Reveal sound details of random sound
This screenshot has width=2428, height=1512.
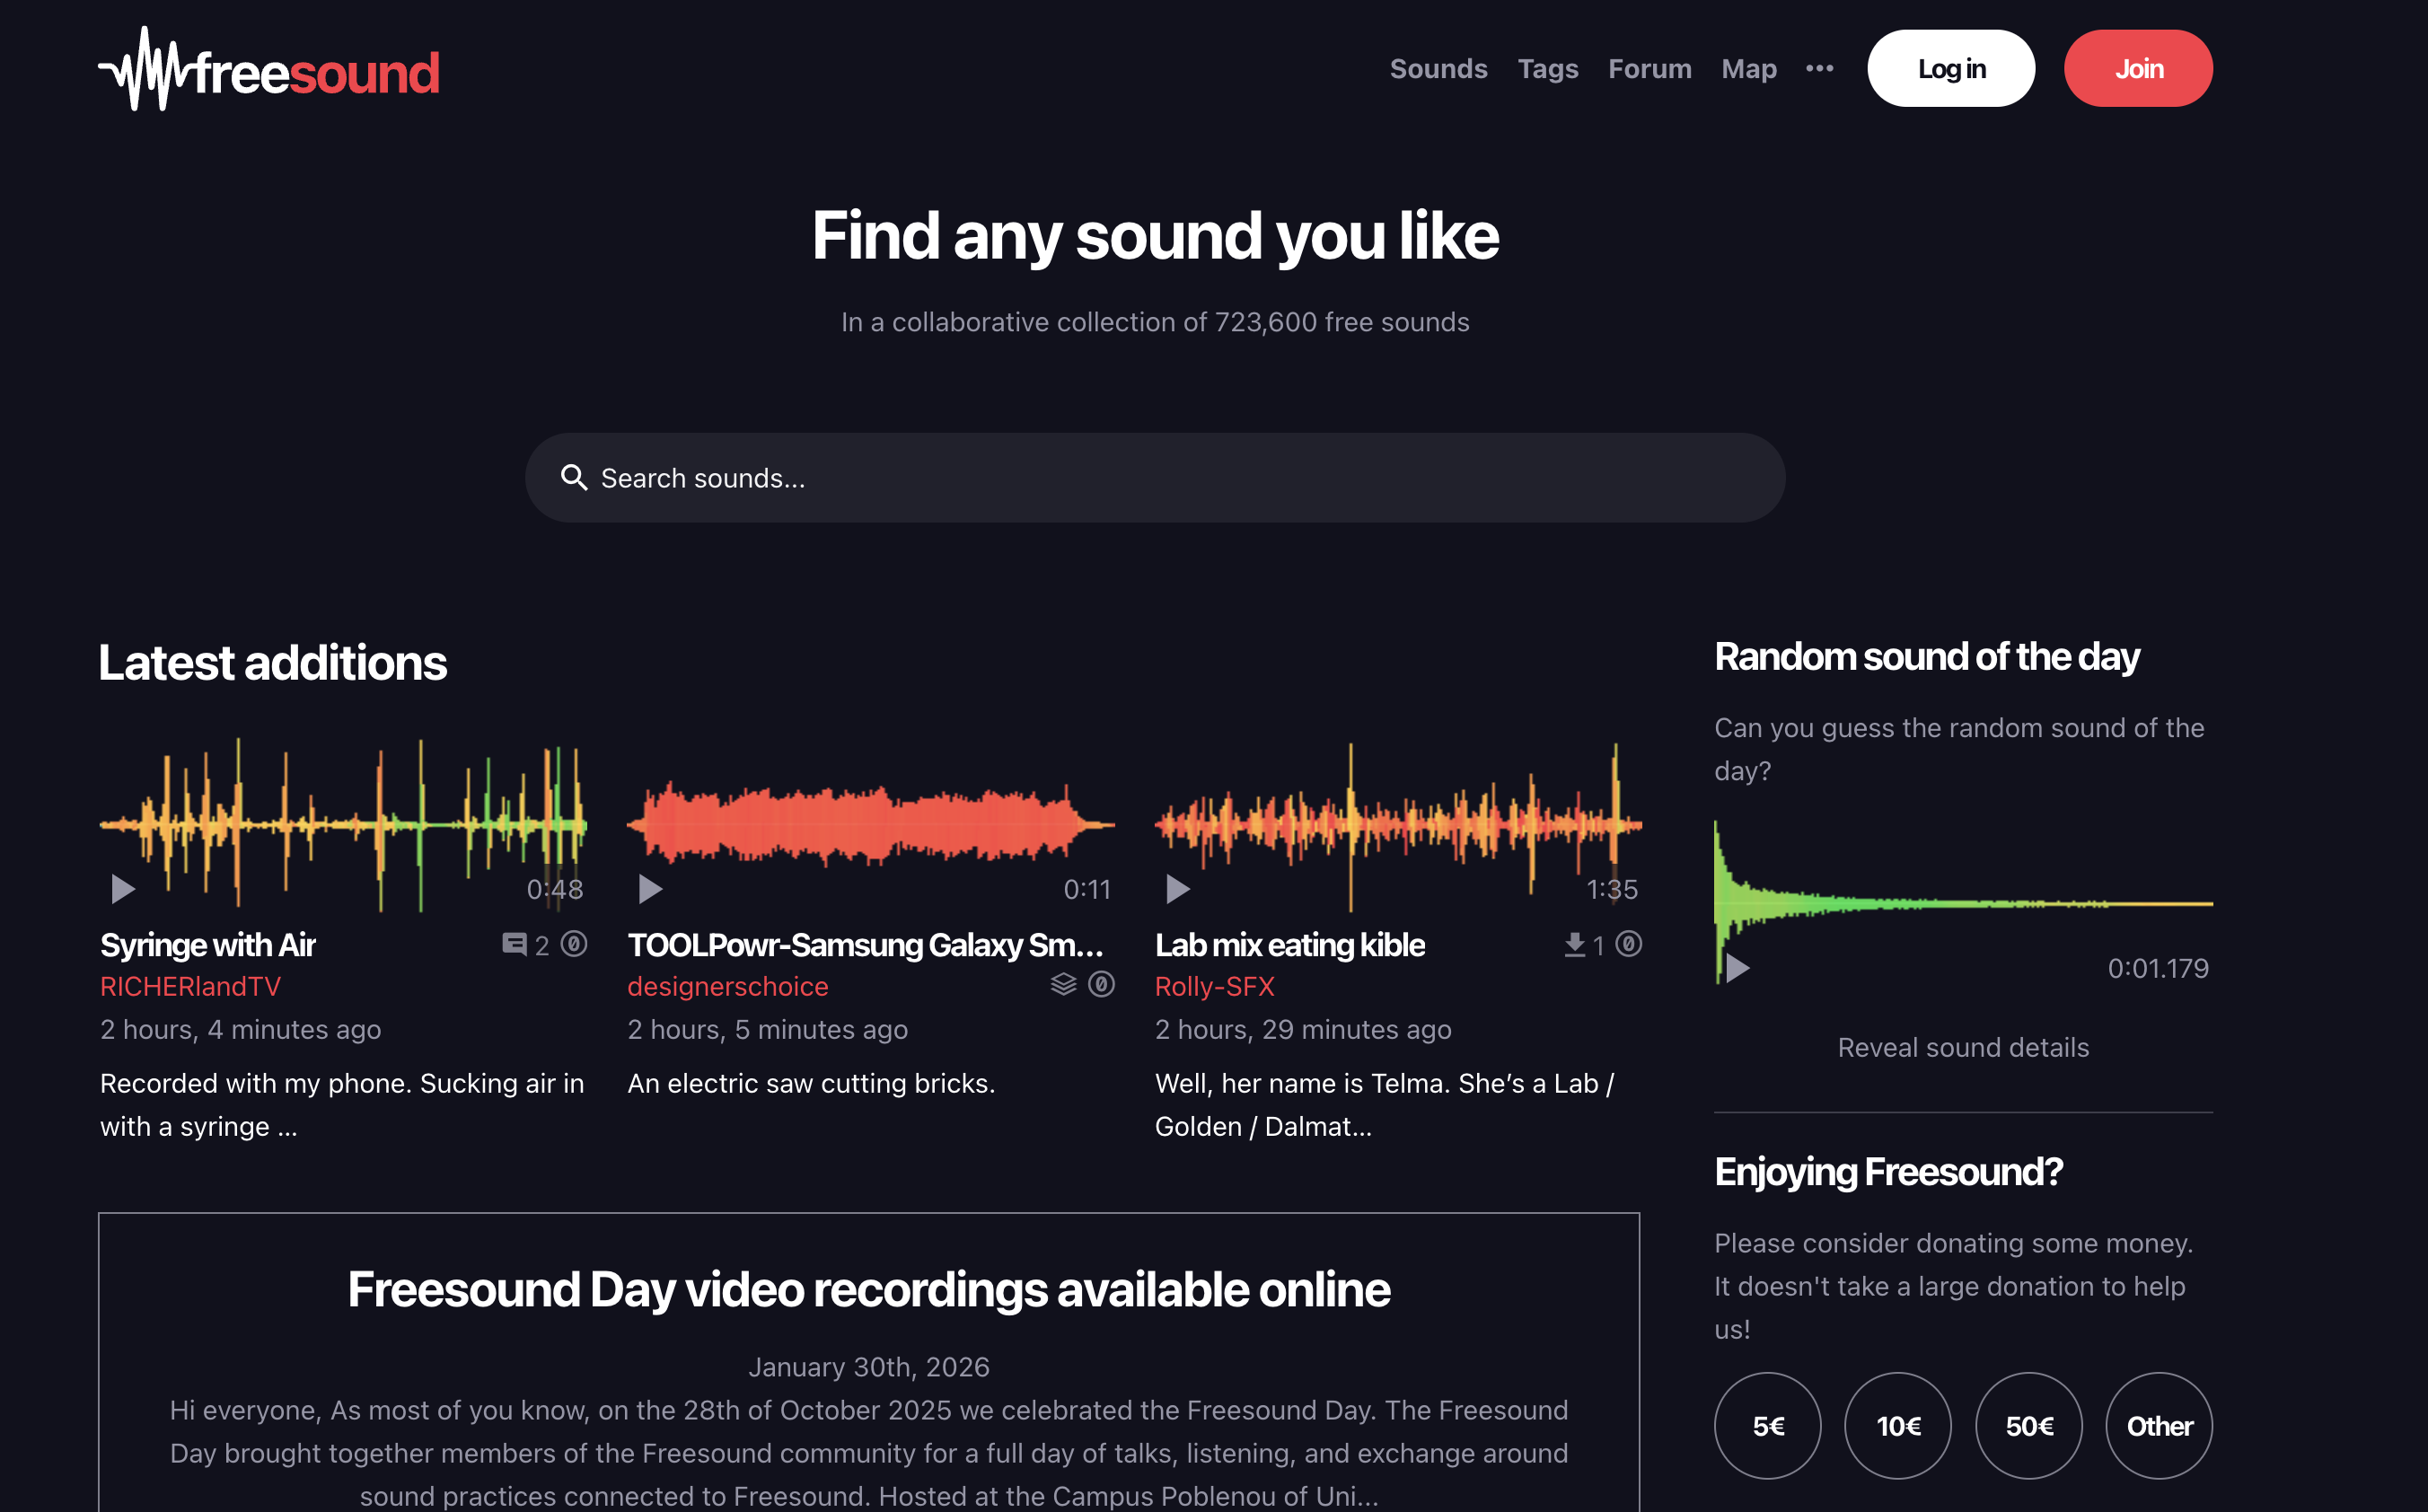(1963, 1047)
